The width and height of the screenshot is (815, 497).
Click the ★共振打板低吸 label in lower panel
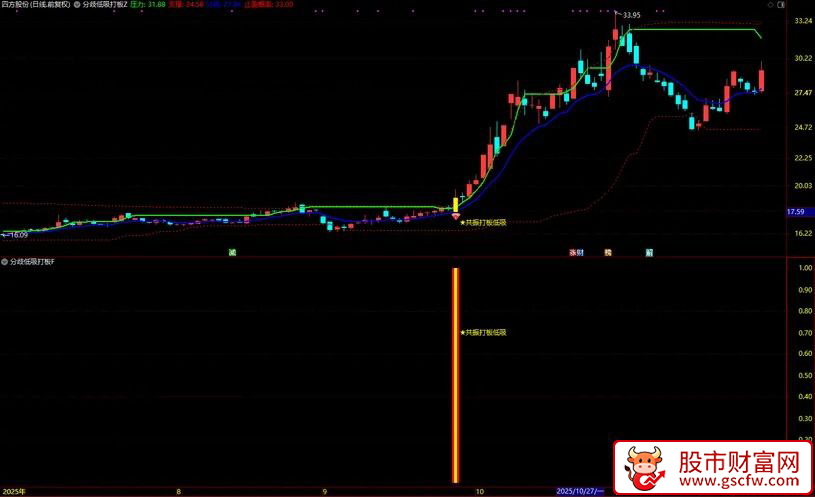tap(483, 332)
